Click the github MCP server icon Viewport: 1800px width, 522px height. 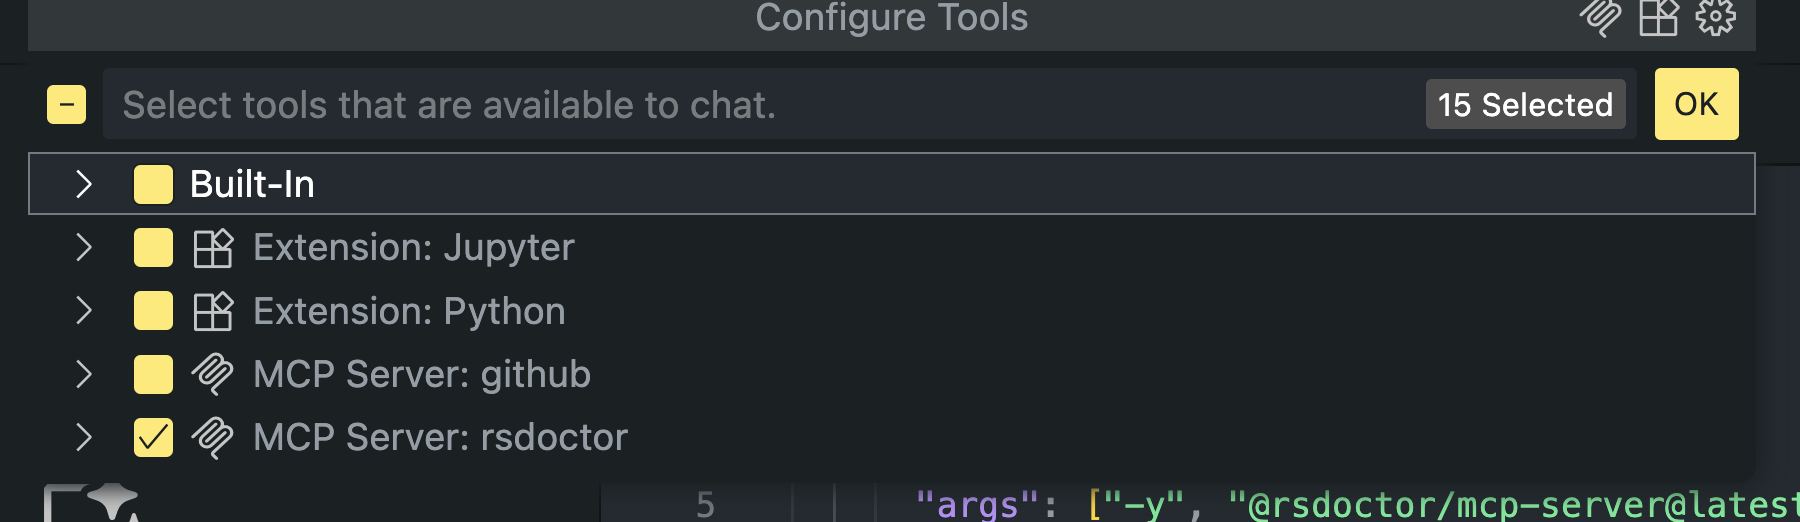(213, 374)
